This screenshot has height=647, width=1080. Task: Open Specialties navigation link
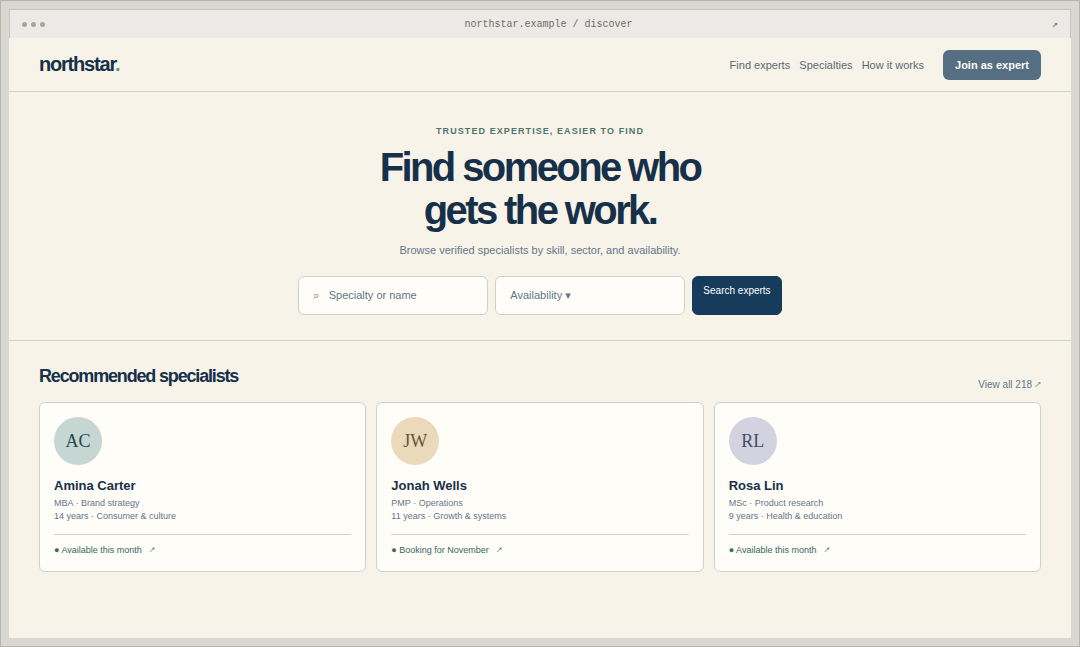click(x=825, y=65)
